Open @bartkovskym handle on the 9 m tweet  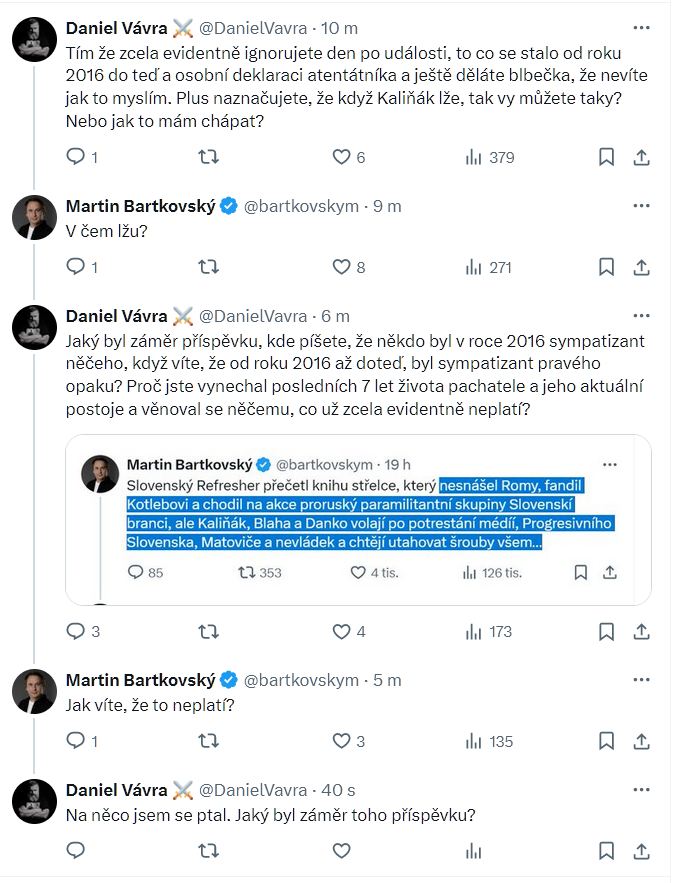pyautogui.click(x=302, y=207)
